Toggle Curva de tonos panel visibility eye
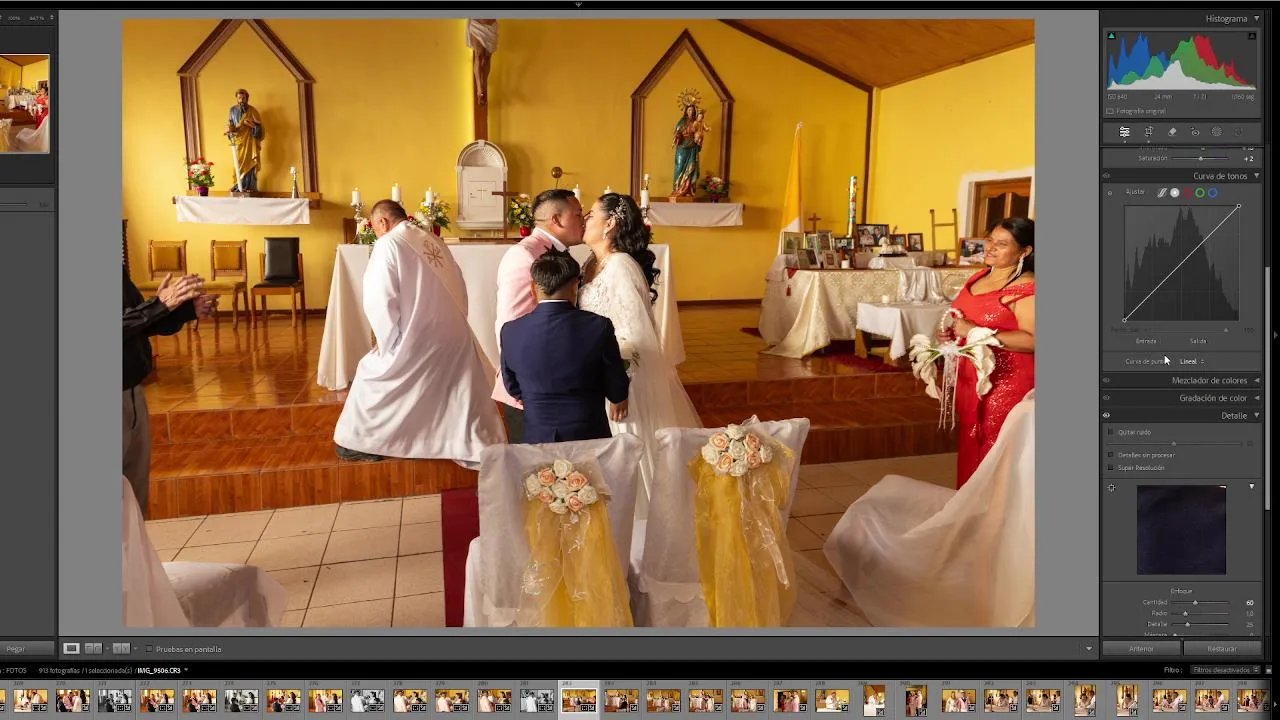 pos(1106,176)
